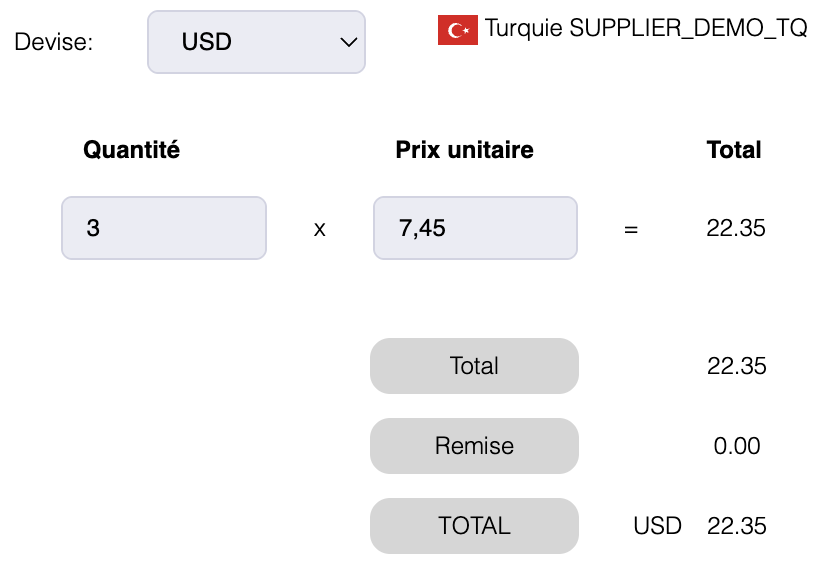This screenshot has width=828, height=572.
Task: Open the USD currency dropdown
Action: click(256, 42)
